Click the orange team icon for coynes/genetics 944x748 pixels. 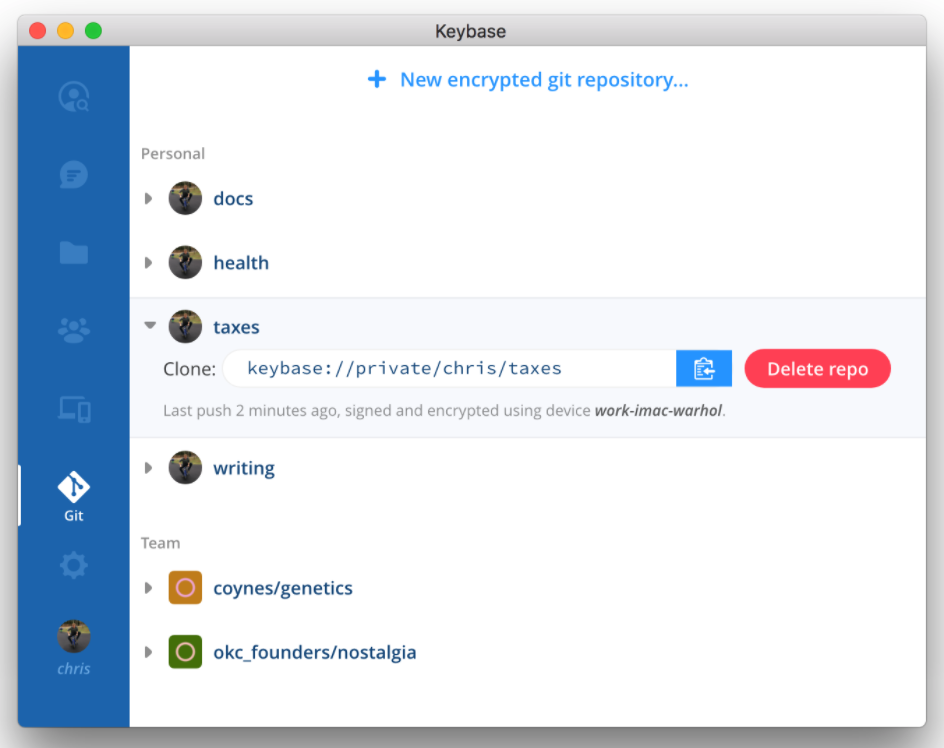[x=185, y=587]
